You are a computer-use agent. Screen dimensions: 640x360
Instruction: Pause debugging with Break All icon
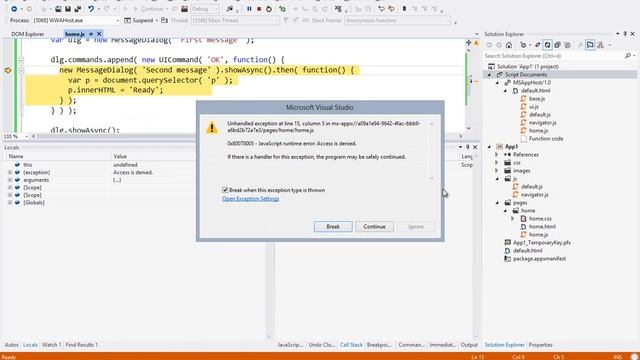[249, 9]
